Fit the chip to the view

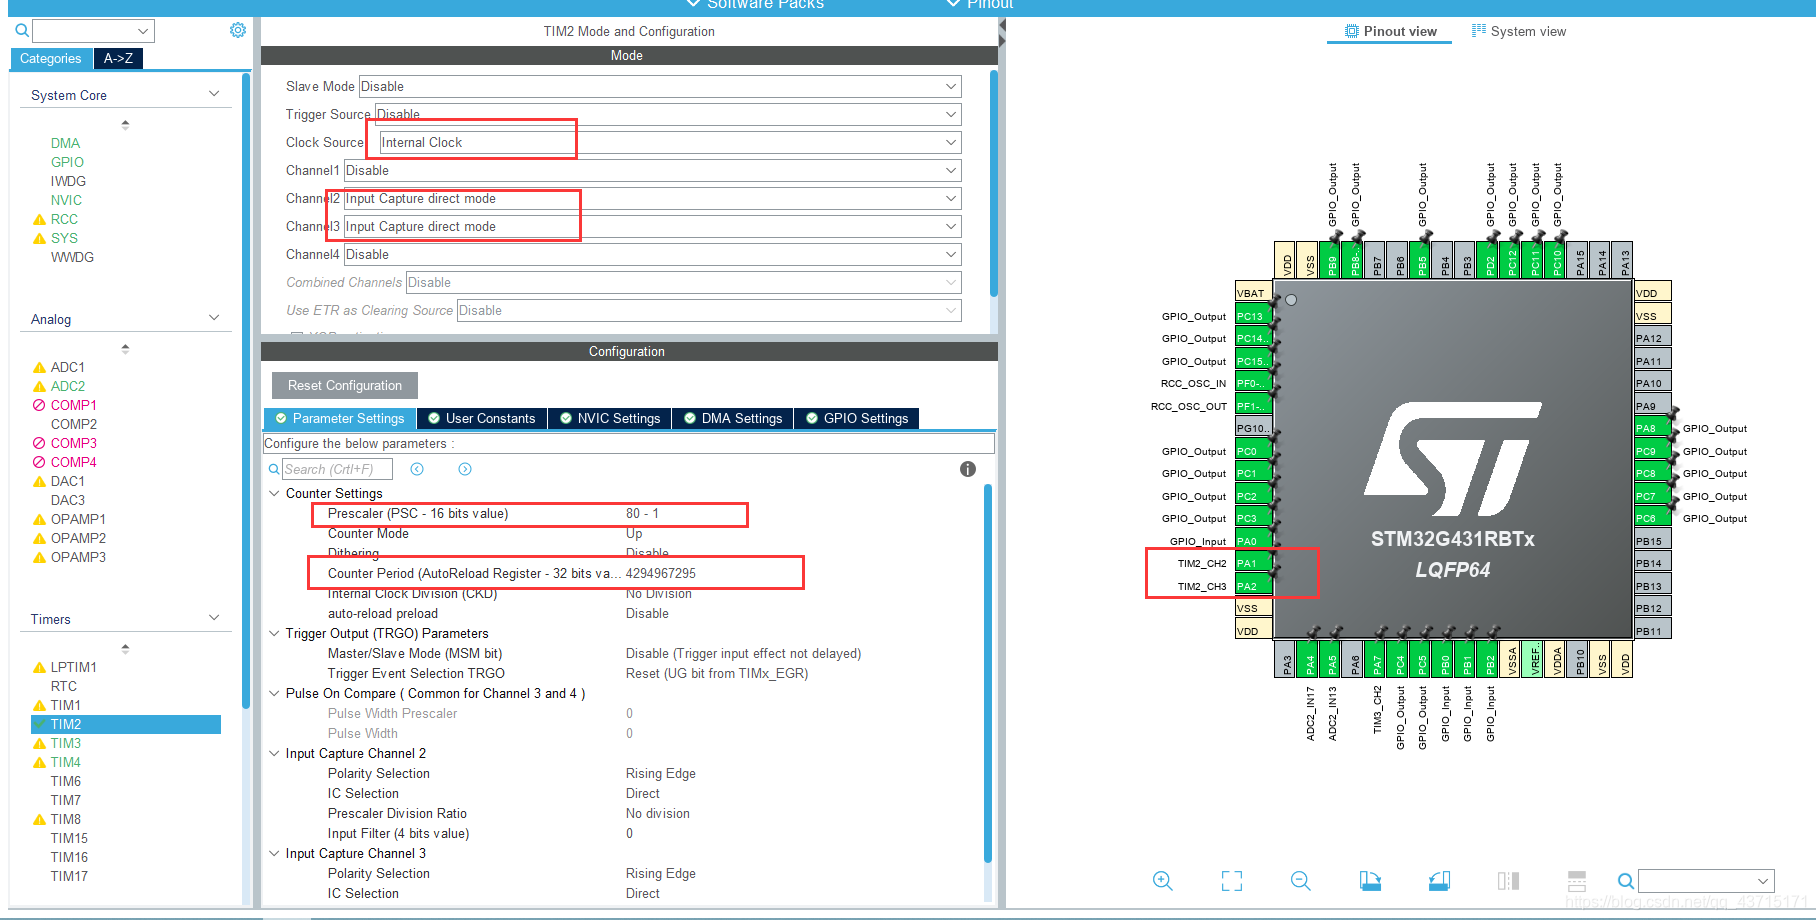pyautogui.click(x=1232, y=881)
